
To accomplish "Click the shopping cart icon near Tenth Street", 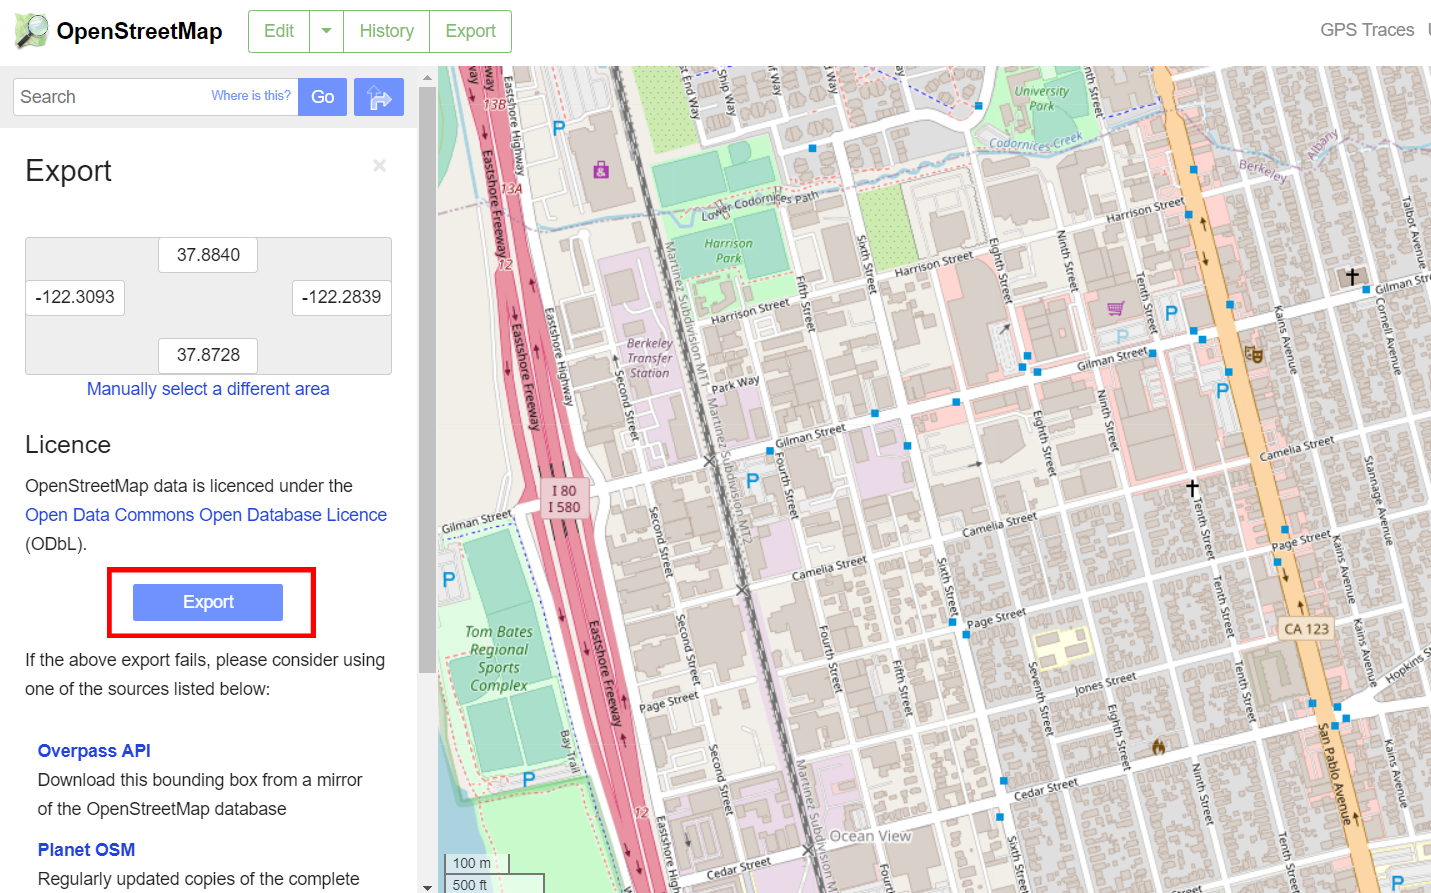I will 1116,309.
